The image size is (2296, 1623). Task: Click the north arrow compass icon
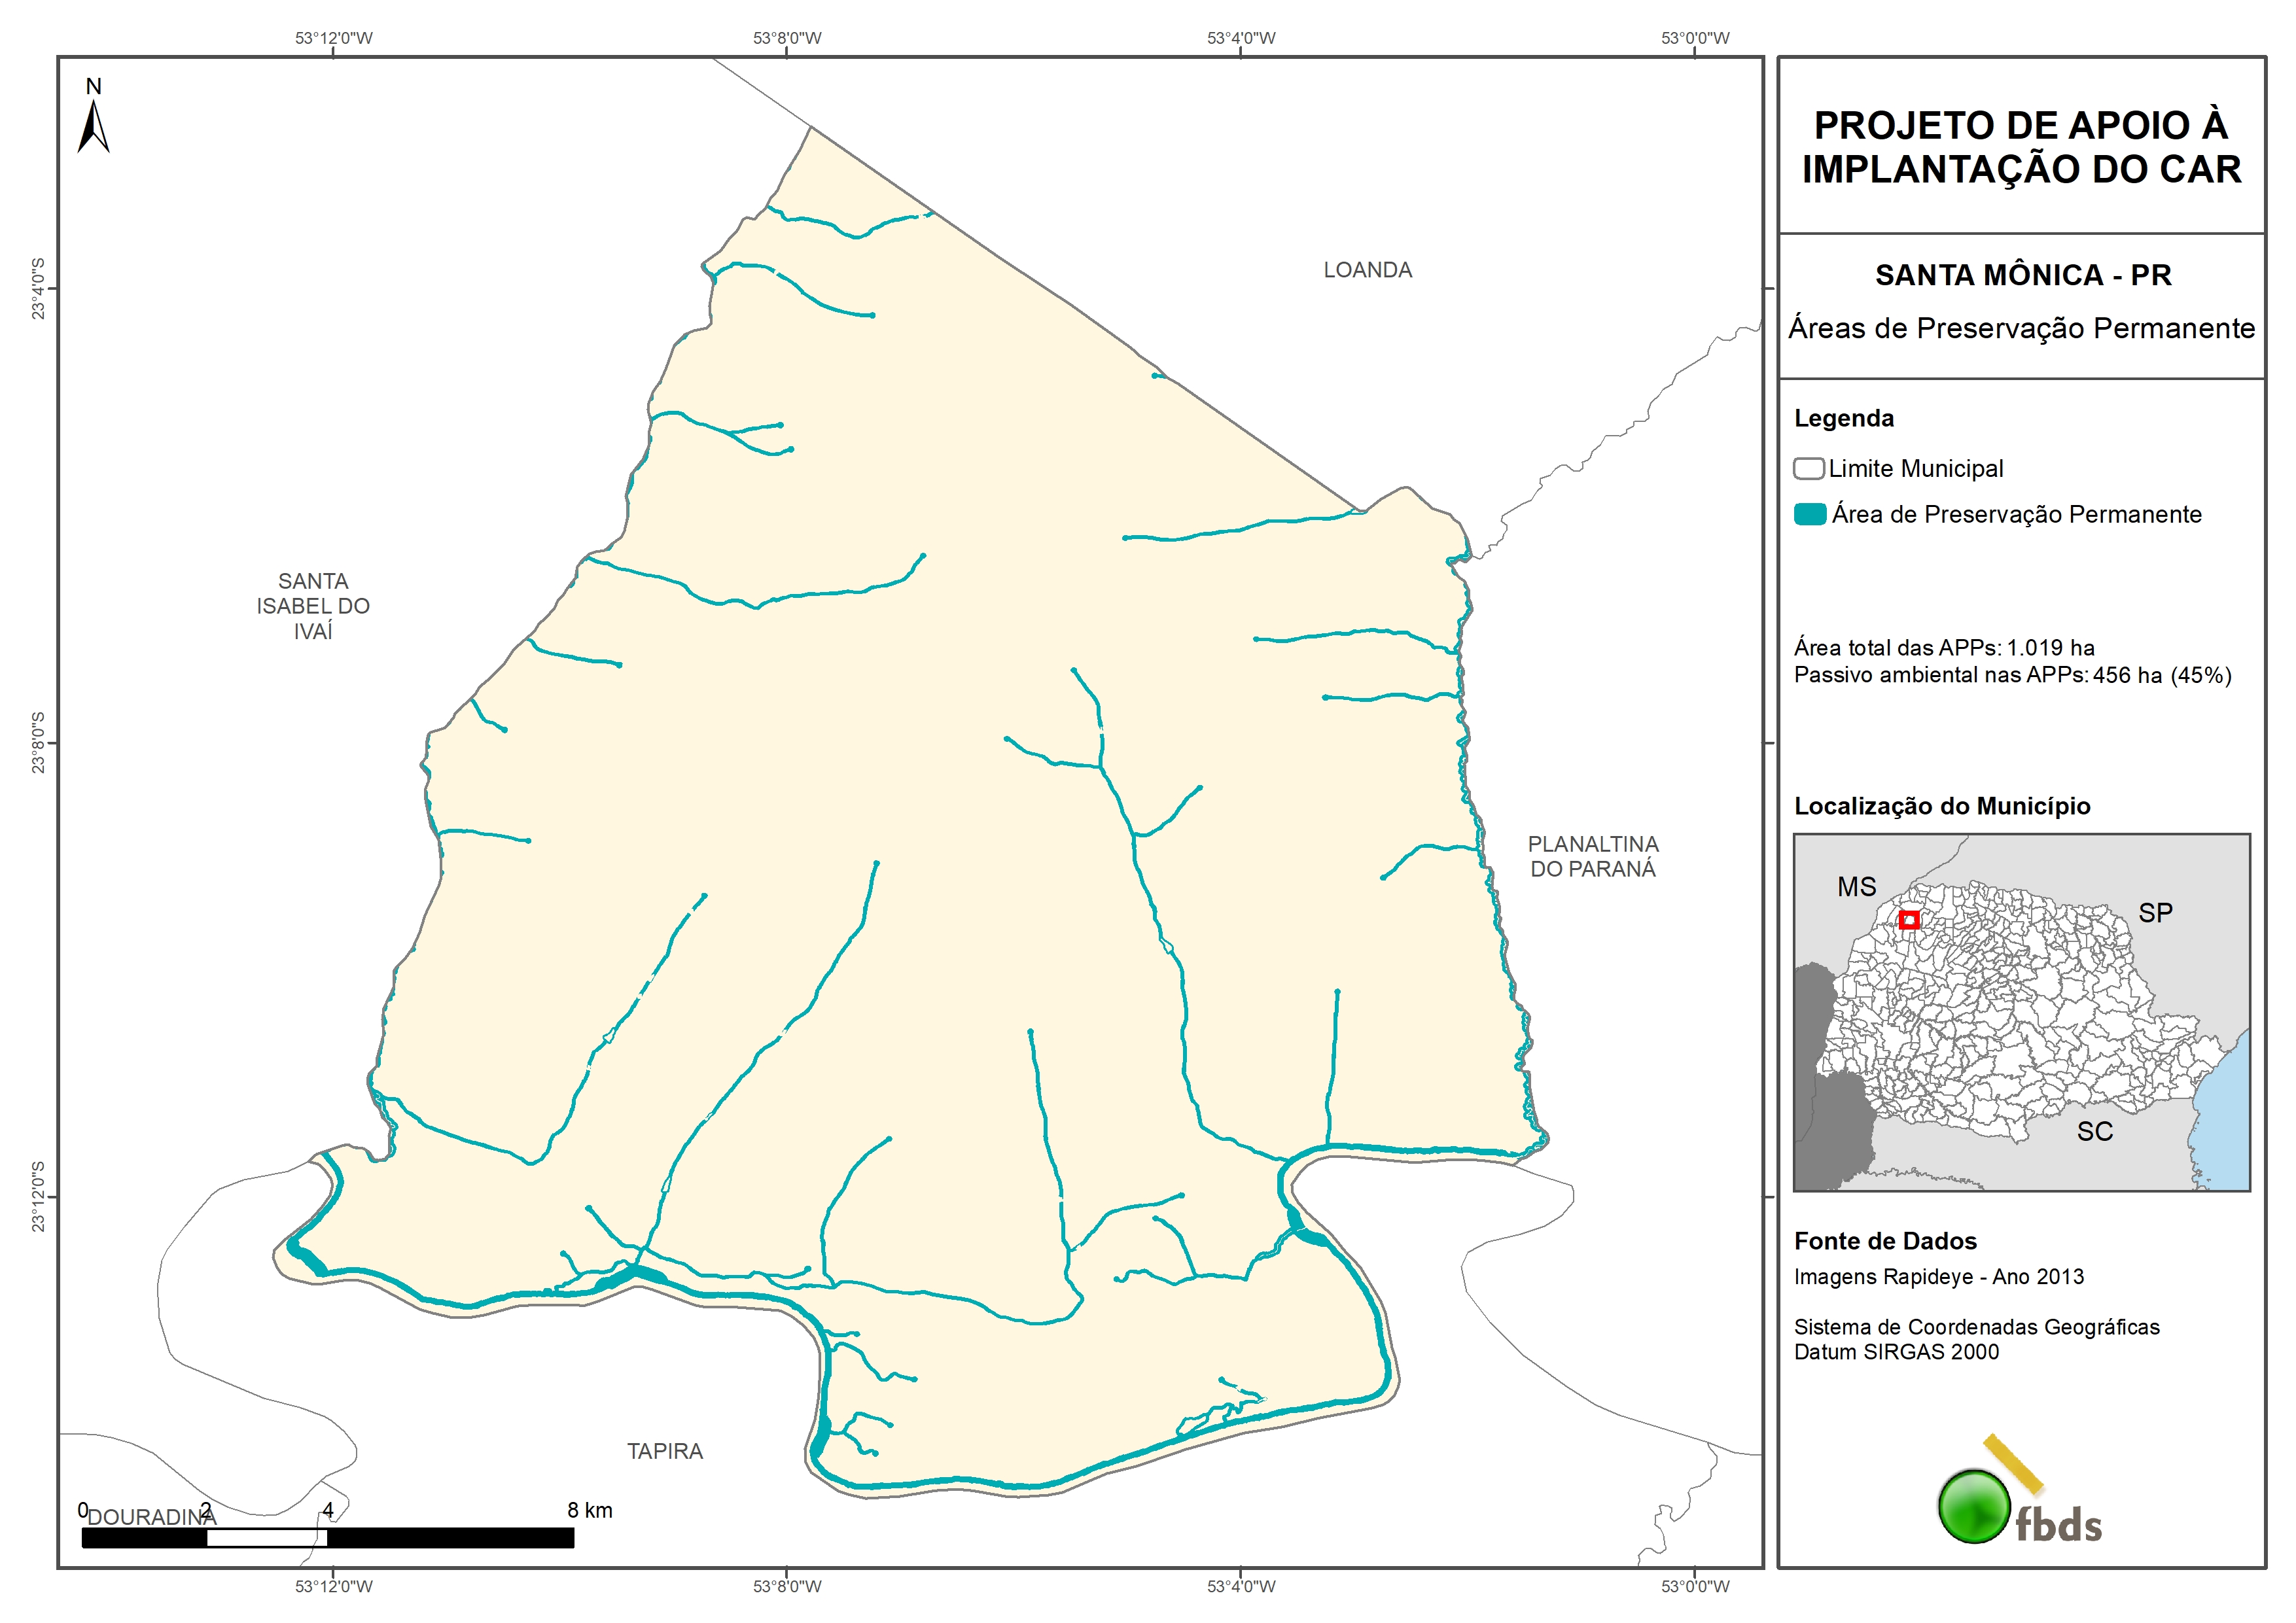93,127
